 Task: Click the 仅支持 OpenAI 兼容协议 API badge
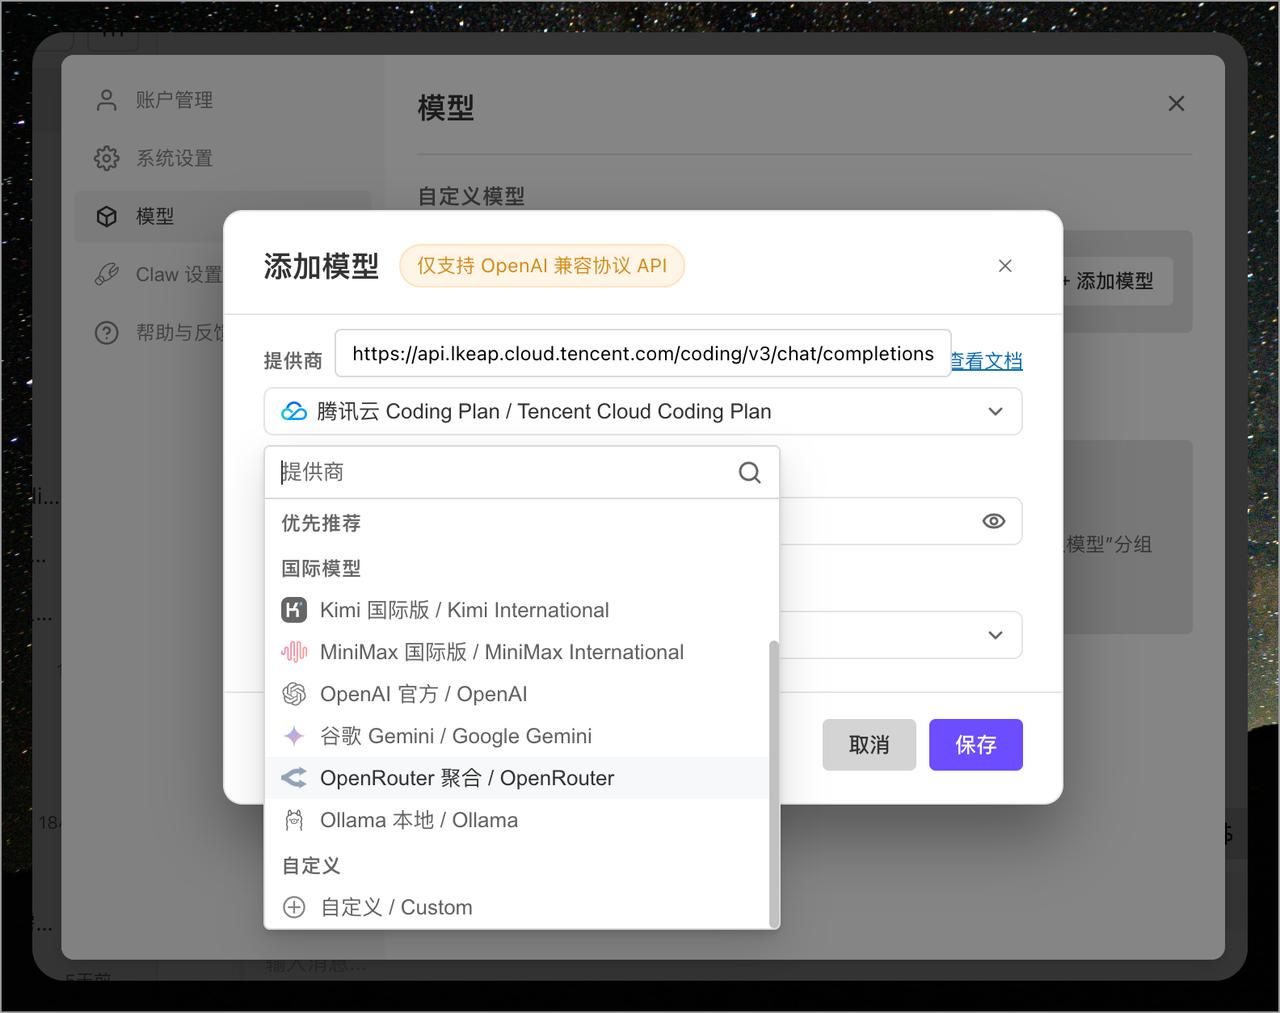pos(542,266)
